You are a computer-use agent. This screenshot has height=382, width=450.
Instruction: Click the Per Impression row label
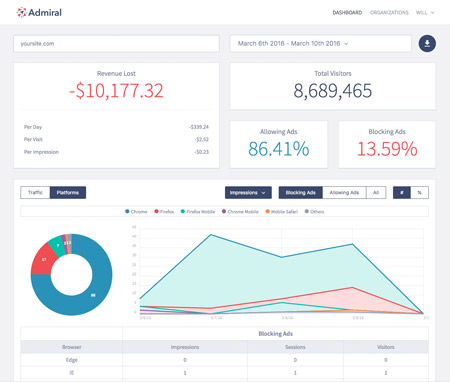tap(41, 152)
